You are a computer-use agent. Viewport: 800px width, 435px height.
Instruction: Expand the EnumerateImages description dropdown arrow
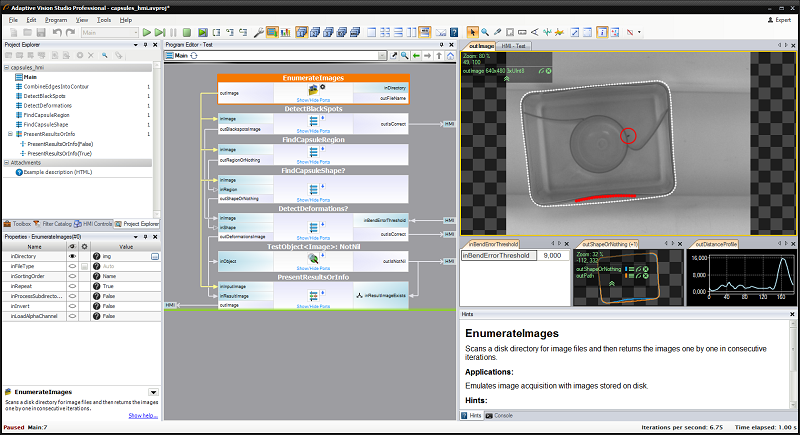click(x=153, y=392)
